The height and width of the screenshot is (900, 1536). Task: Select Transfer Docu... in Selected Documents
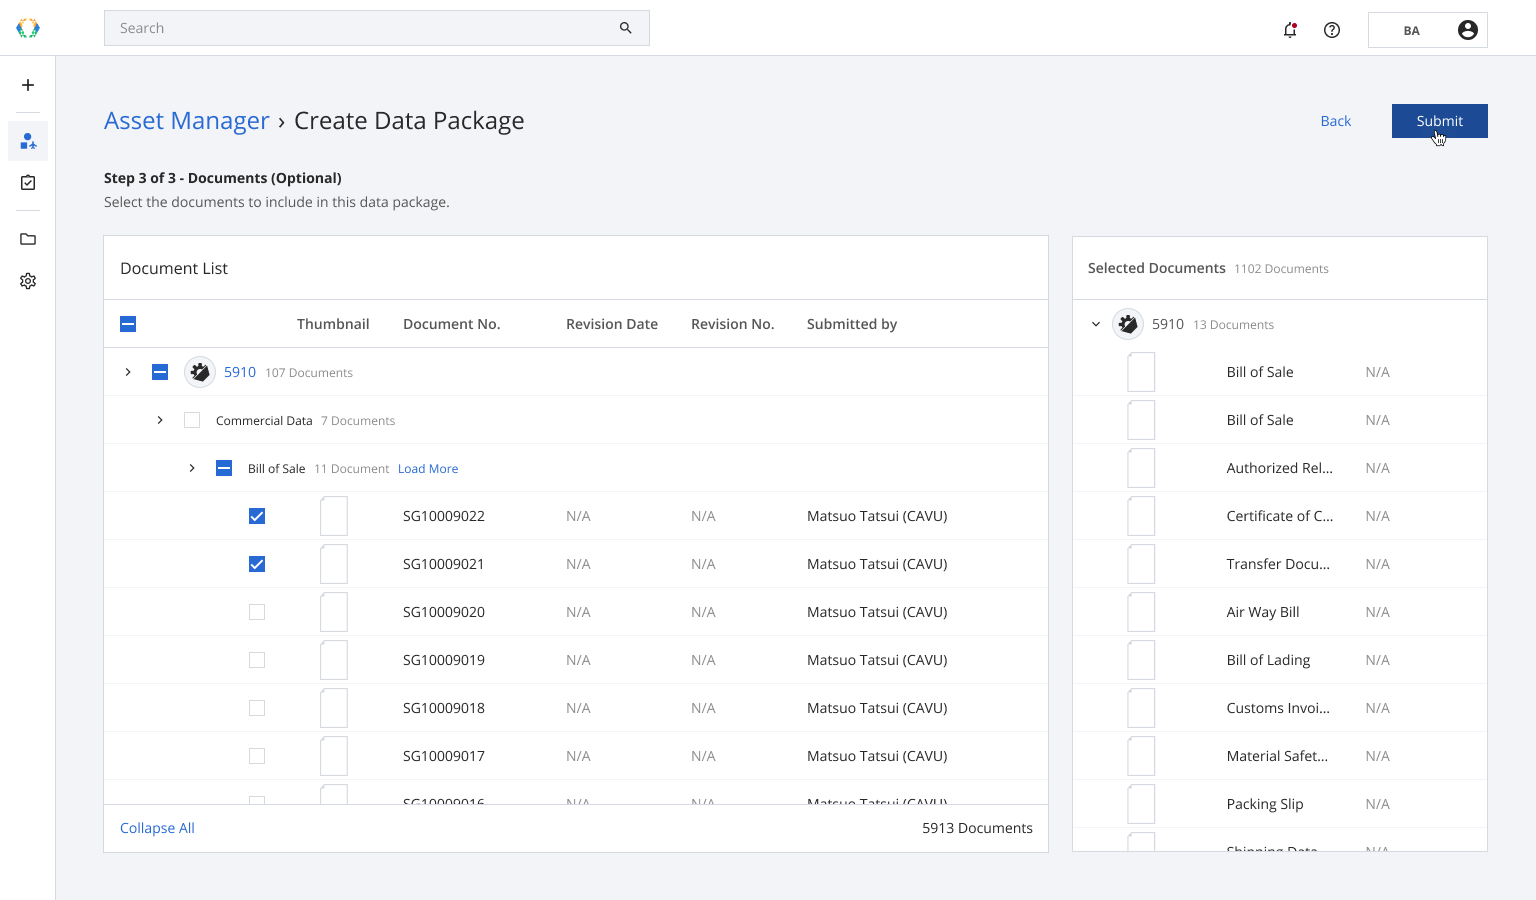1280,564
